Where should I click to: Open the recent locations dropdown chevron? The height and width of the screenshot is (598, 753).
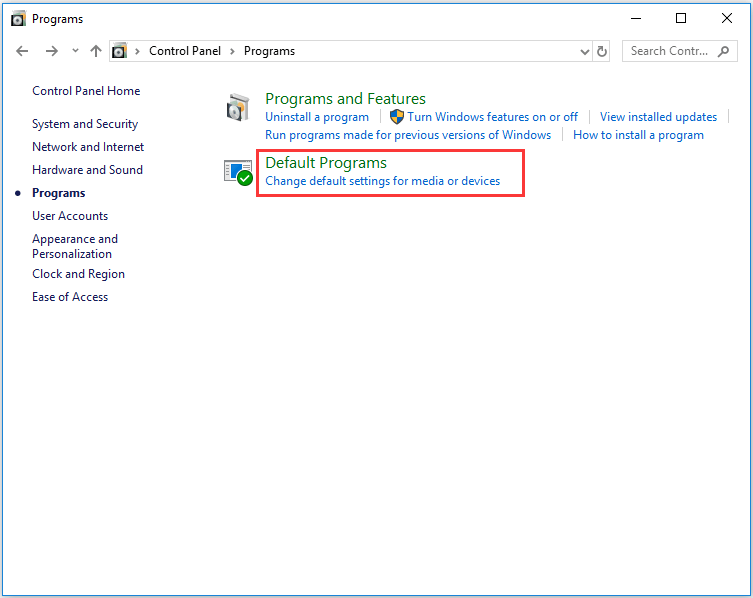[x=75, y=50]
